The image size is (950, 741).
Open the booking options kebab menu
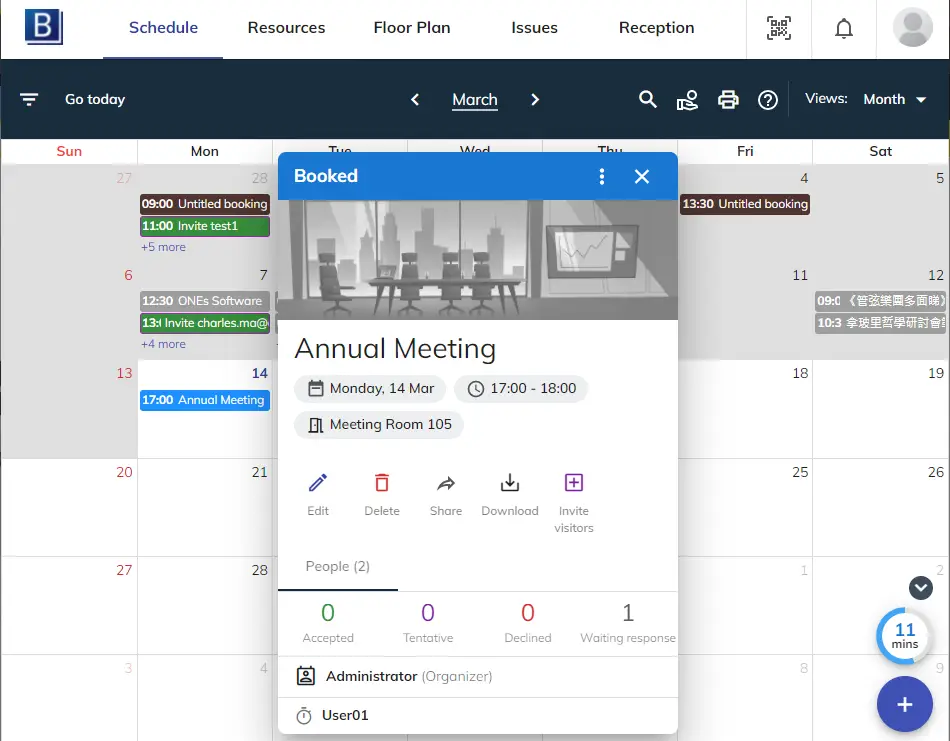601,176
